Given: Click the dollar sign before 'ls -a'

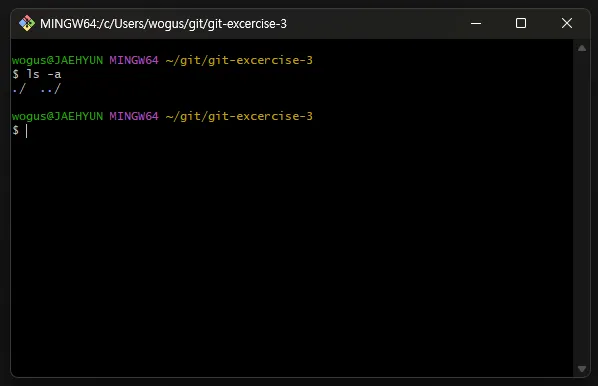Looking at the screenshot, I should [15, 74].
